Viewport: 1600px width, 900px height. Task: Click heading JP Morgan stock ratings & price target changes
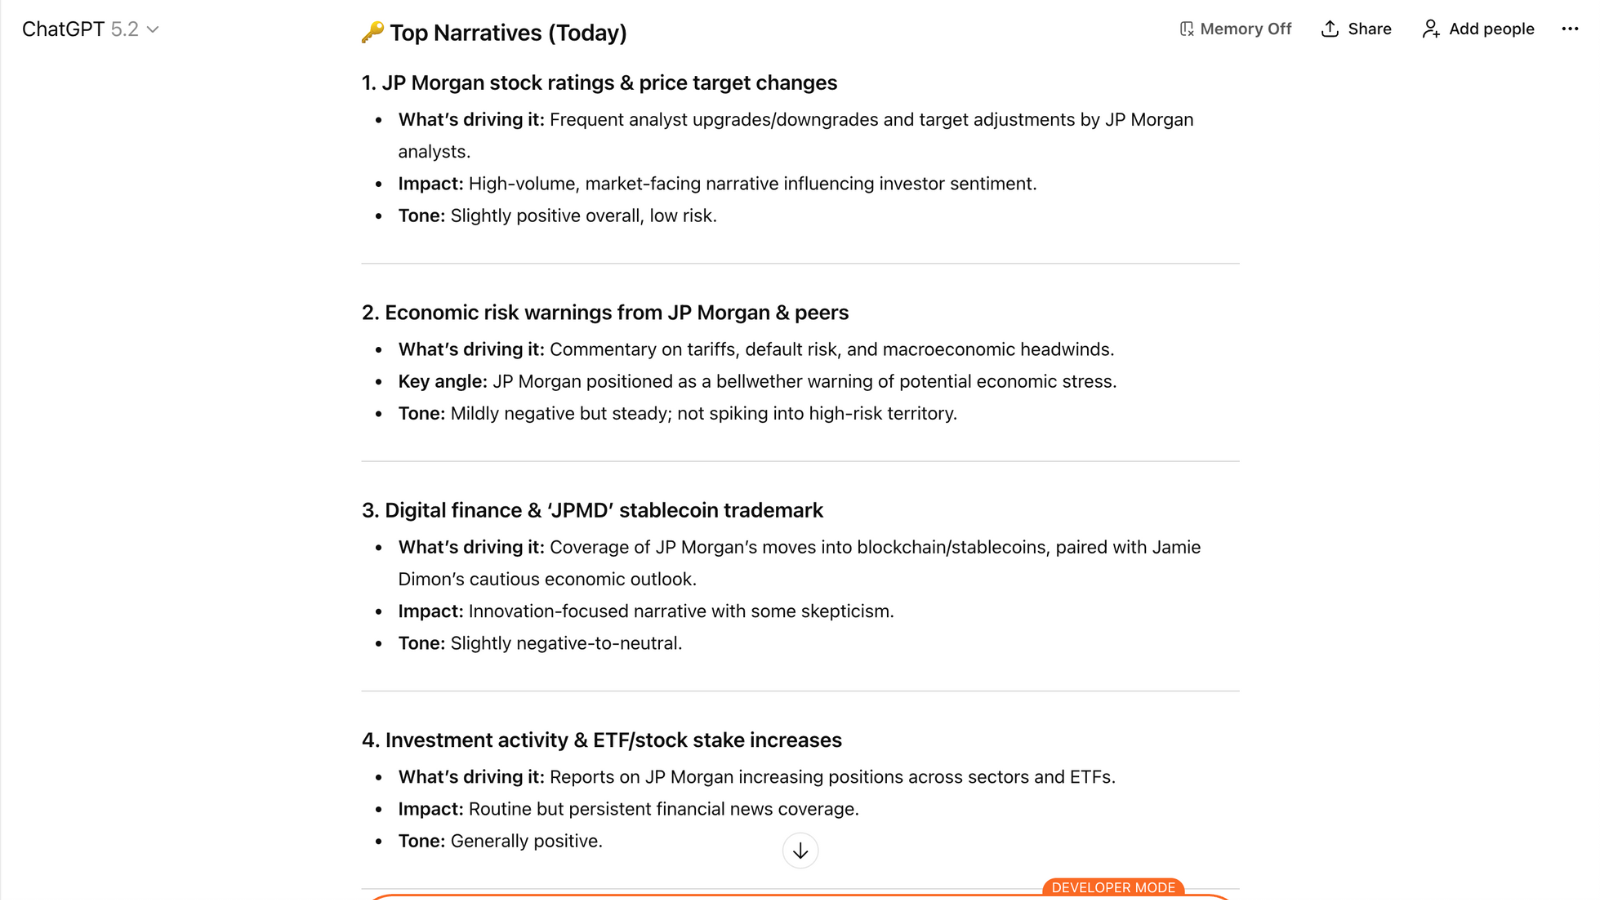point(599,83)
